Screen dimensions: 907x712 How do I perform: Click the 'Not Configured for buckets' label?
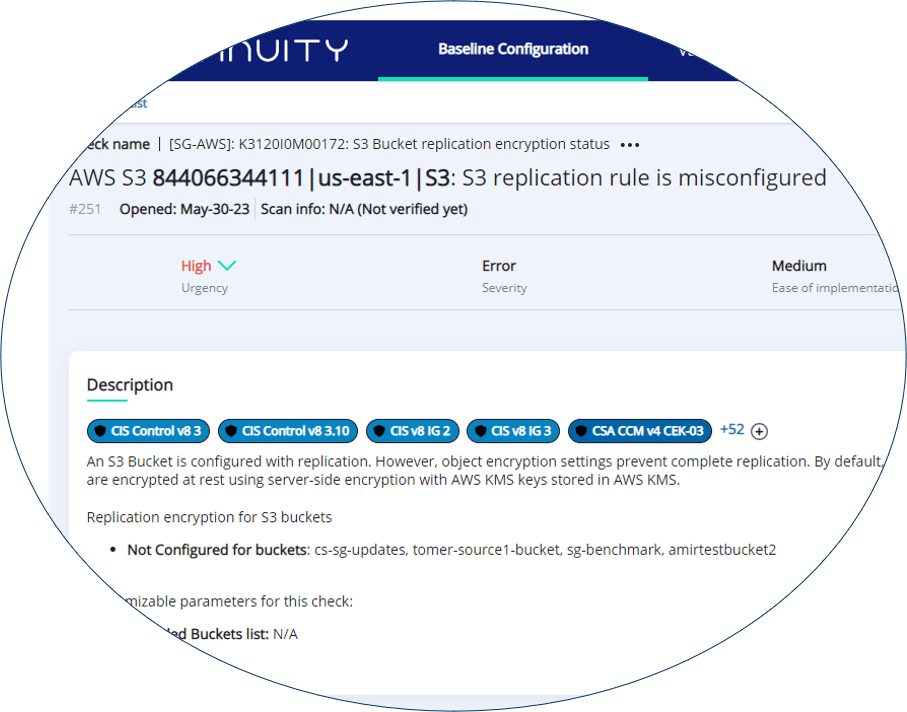[219, 550]
